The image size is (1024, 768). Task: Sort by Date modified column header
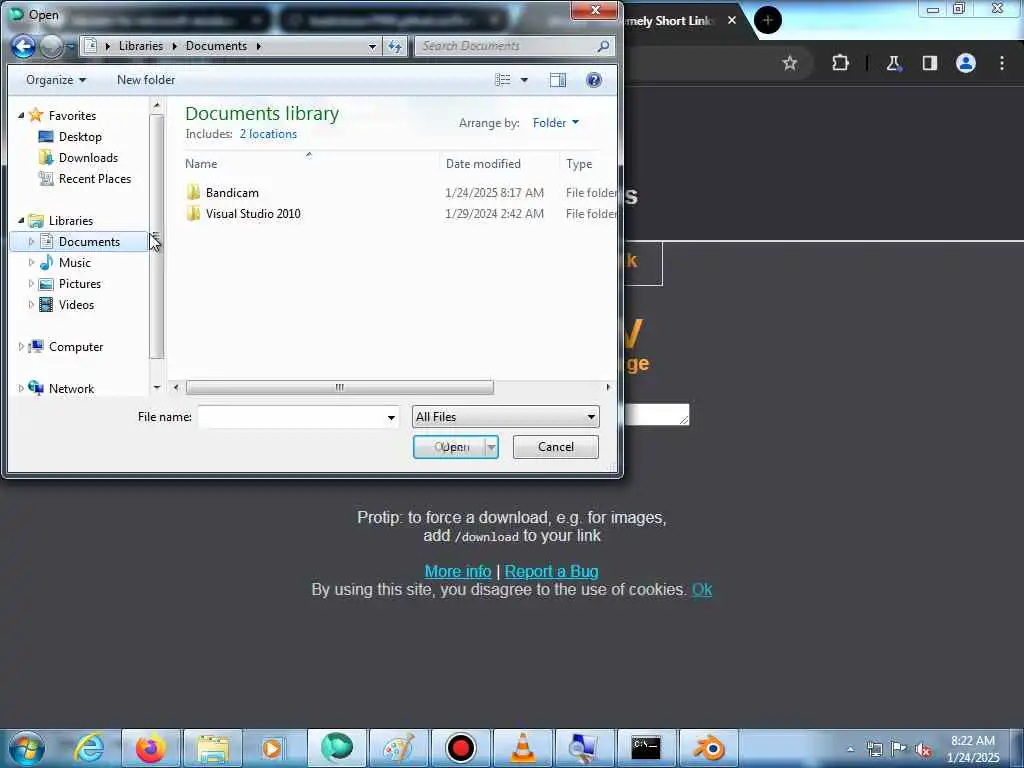point(499,164)
